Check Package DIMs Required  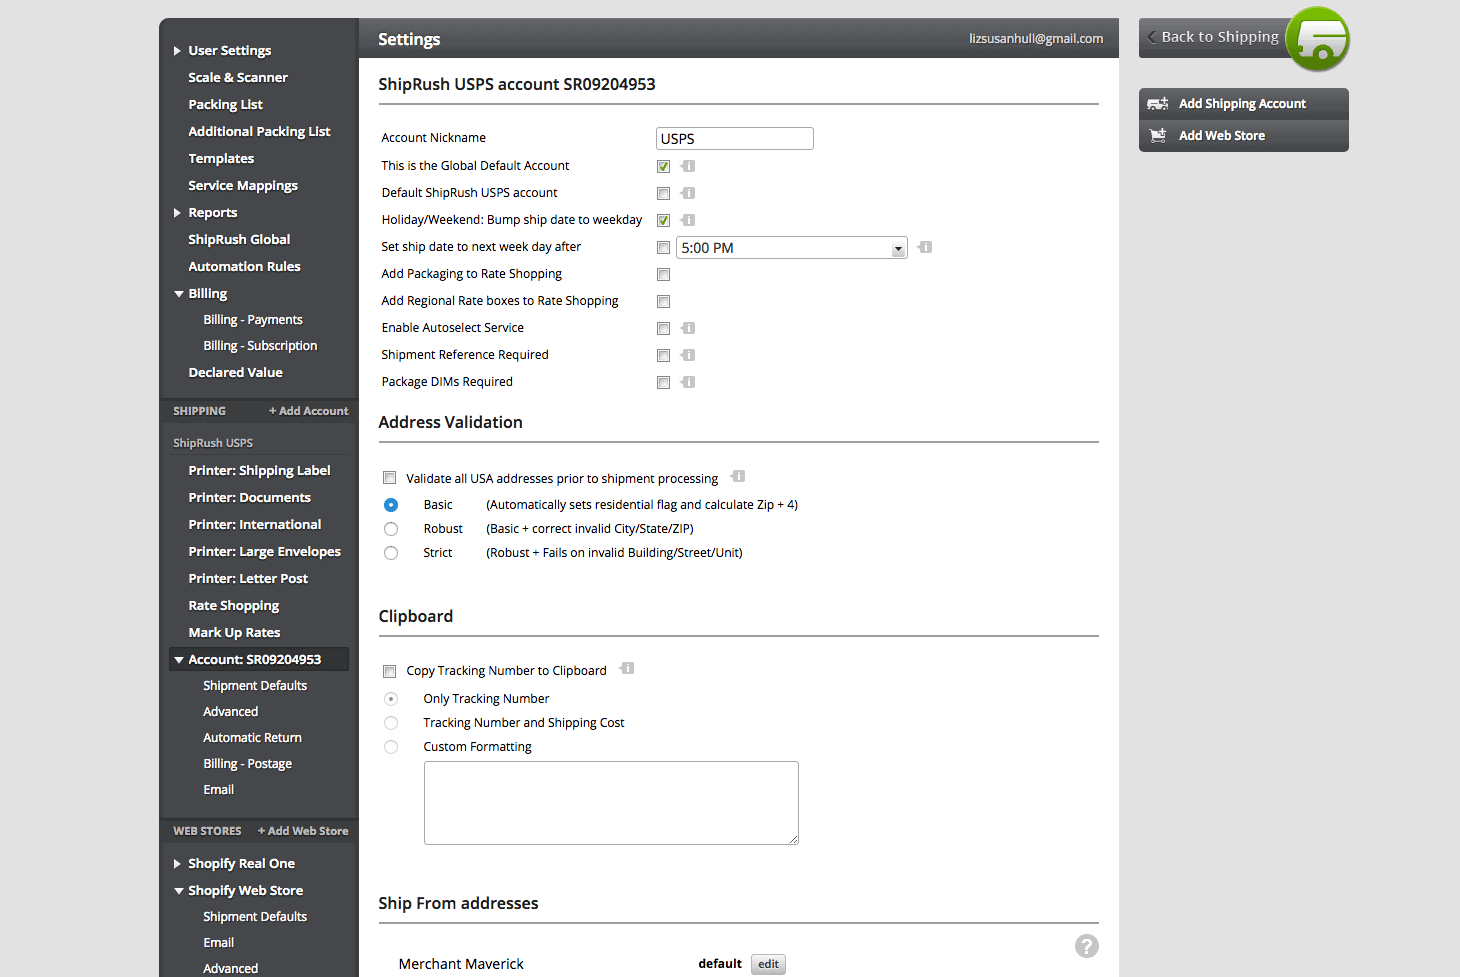663,382
